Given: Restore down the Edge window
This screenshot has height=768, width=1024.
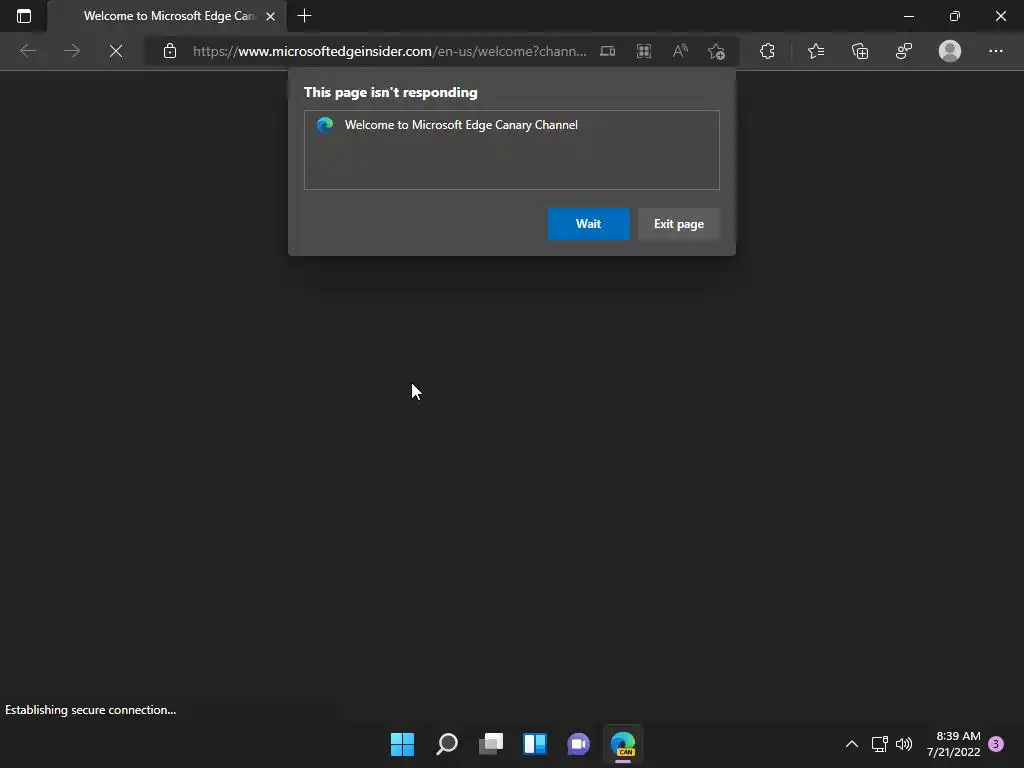Looking at the screenshot, I should coord(955,16).
